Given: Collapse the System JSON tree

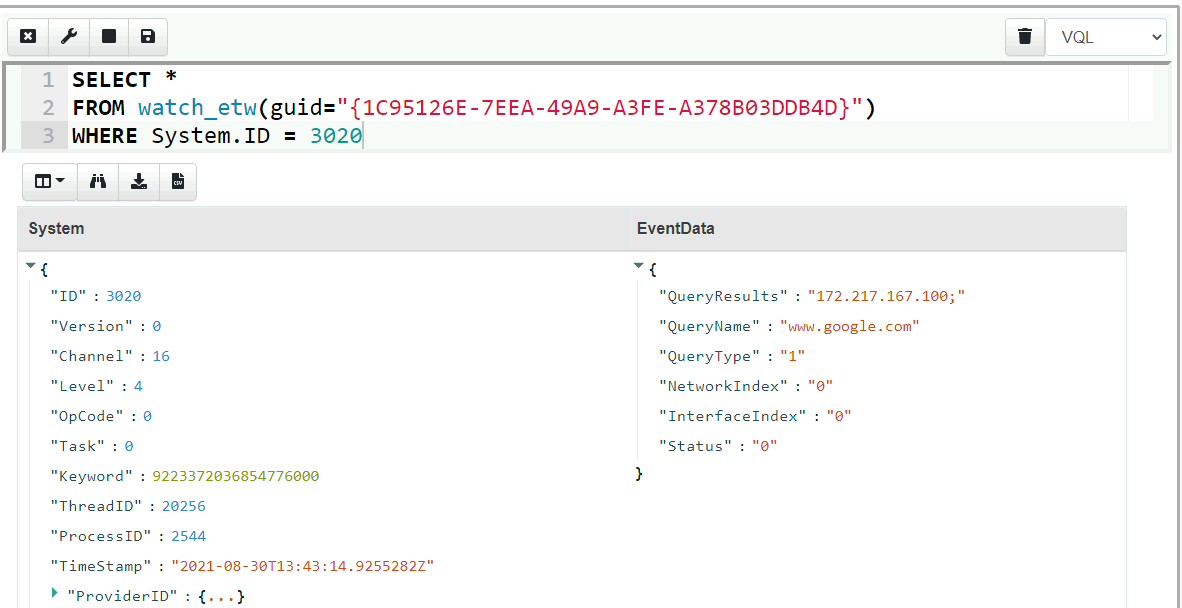Looking at the screenshot, I should (x=31, y=265).
